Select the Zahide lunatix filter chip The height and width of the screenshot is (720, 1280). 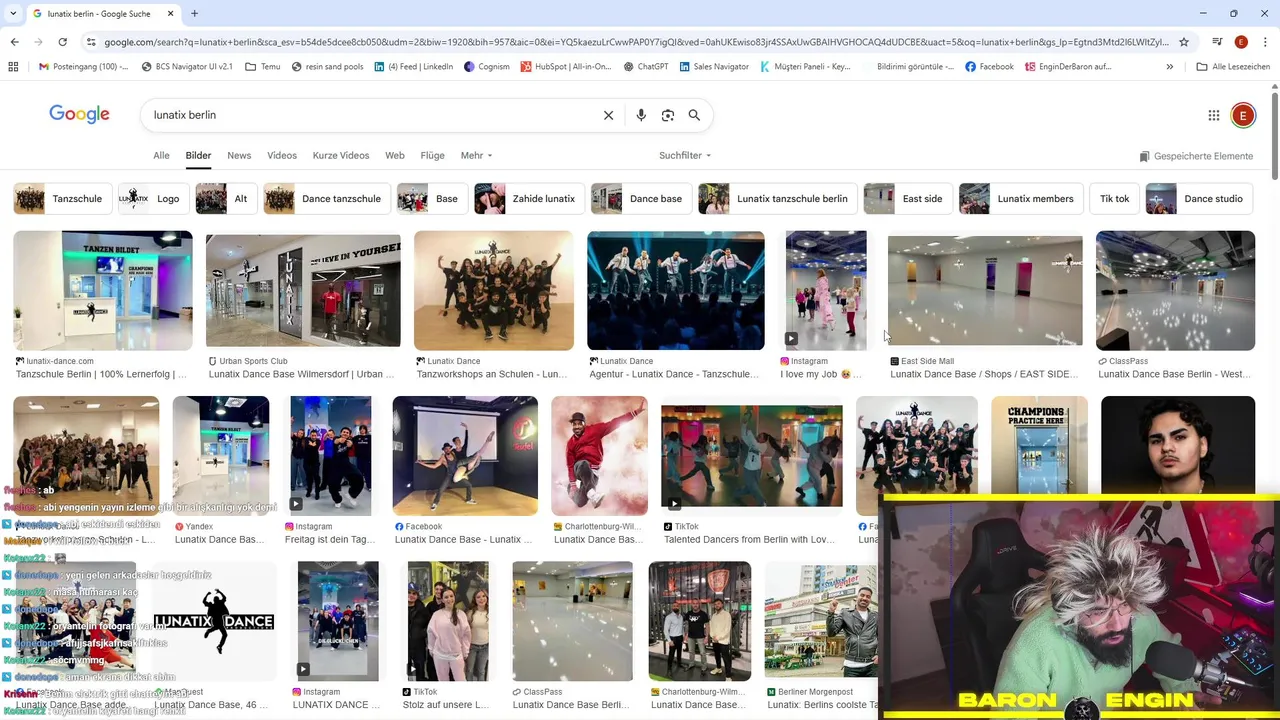(x=529, y=199)
